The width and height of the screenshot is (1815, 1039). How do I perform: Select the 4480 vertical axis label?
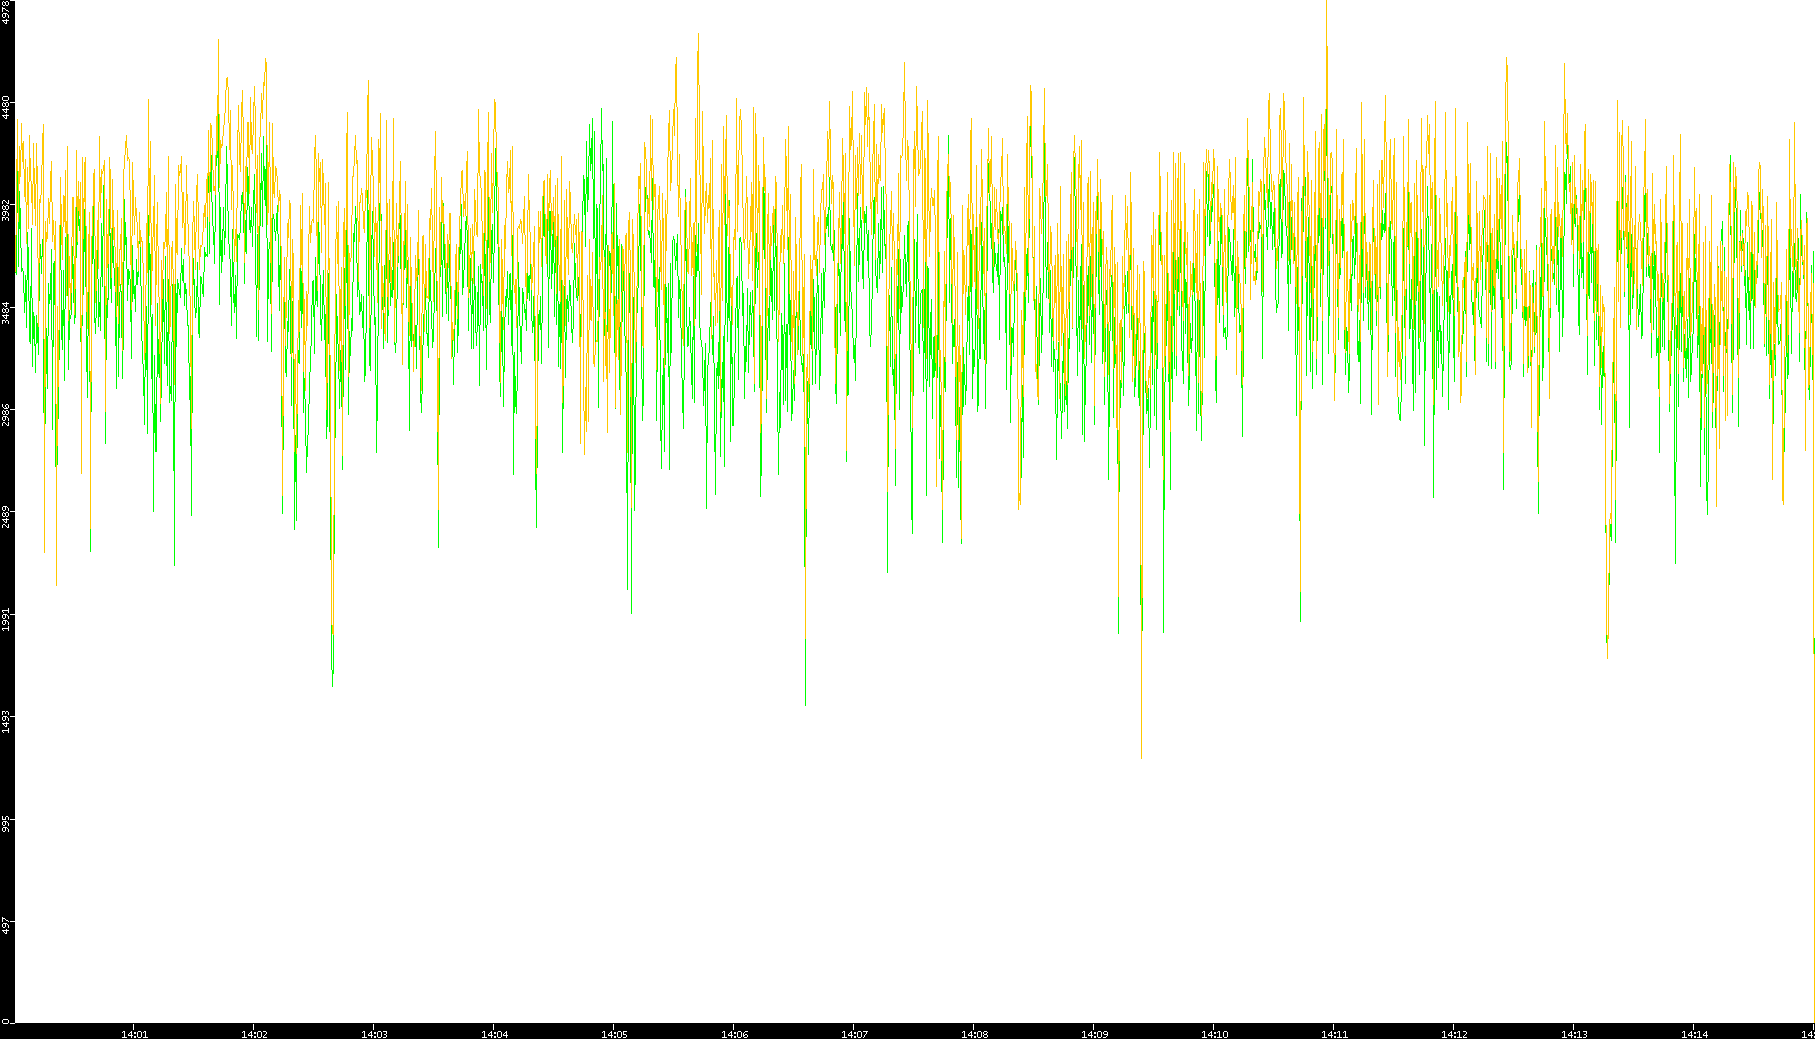6,107
